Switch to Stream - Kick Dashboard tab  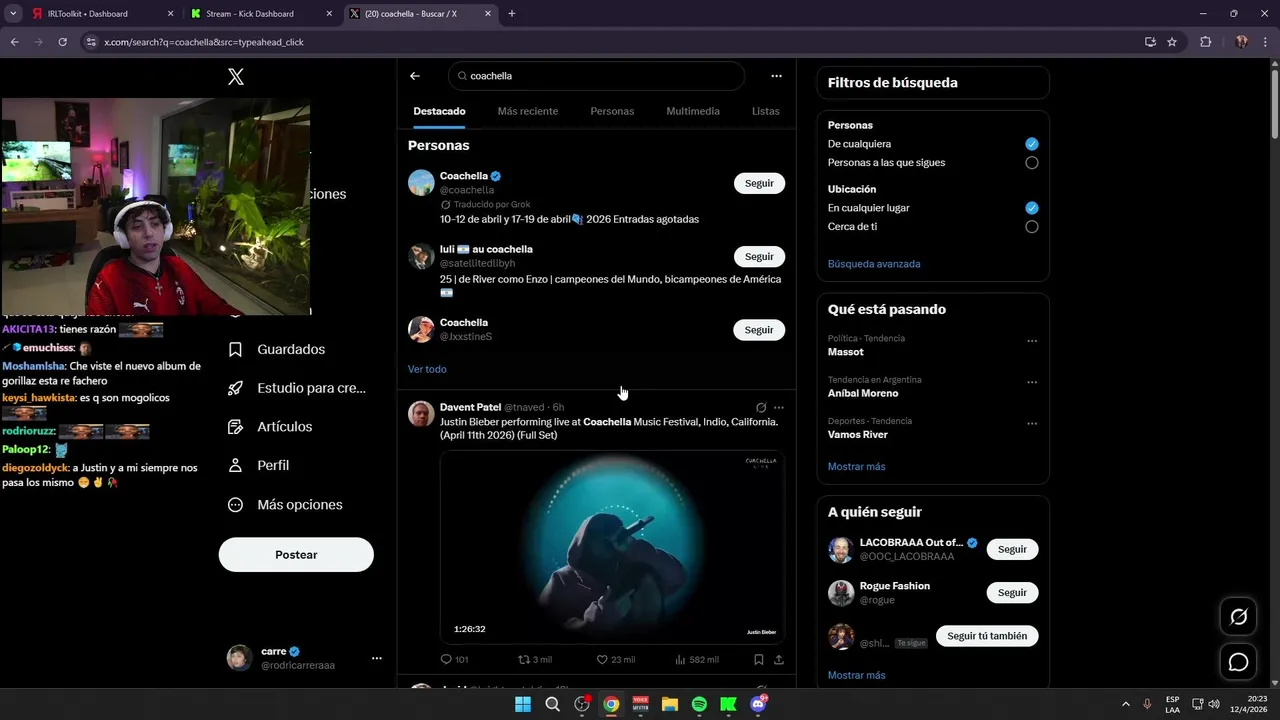click(x=262, y=14)
